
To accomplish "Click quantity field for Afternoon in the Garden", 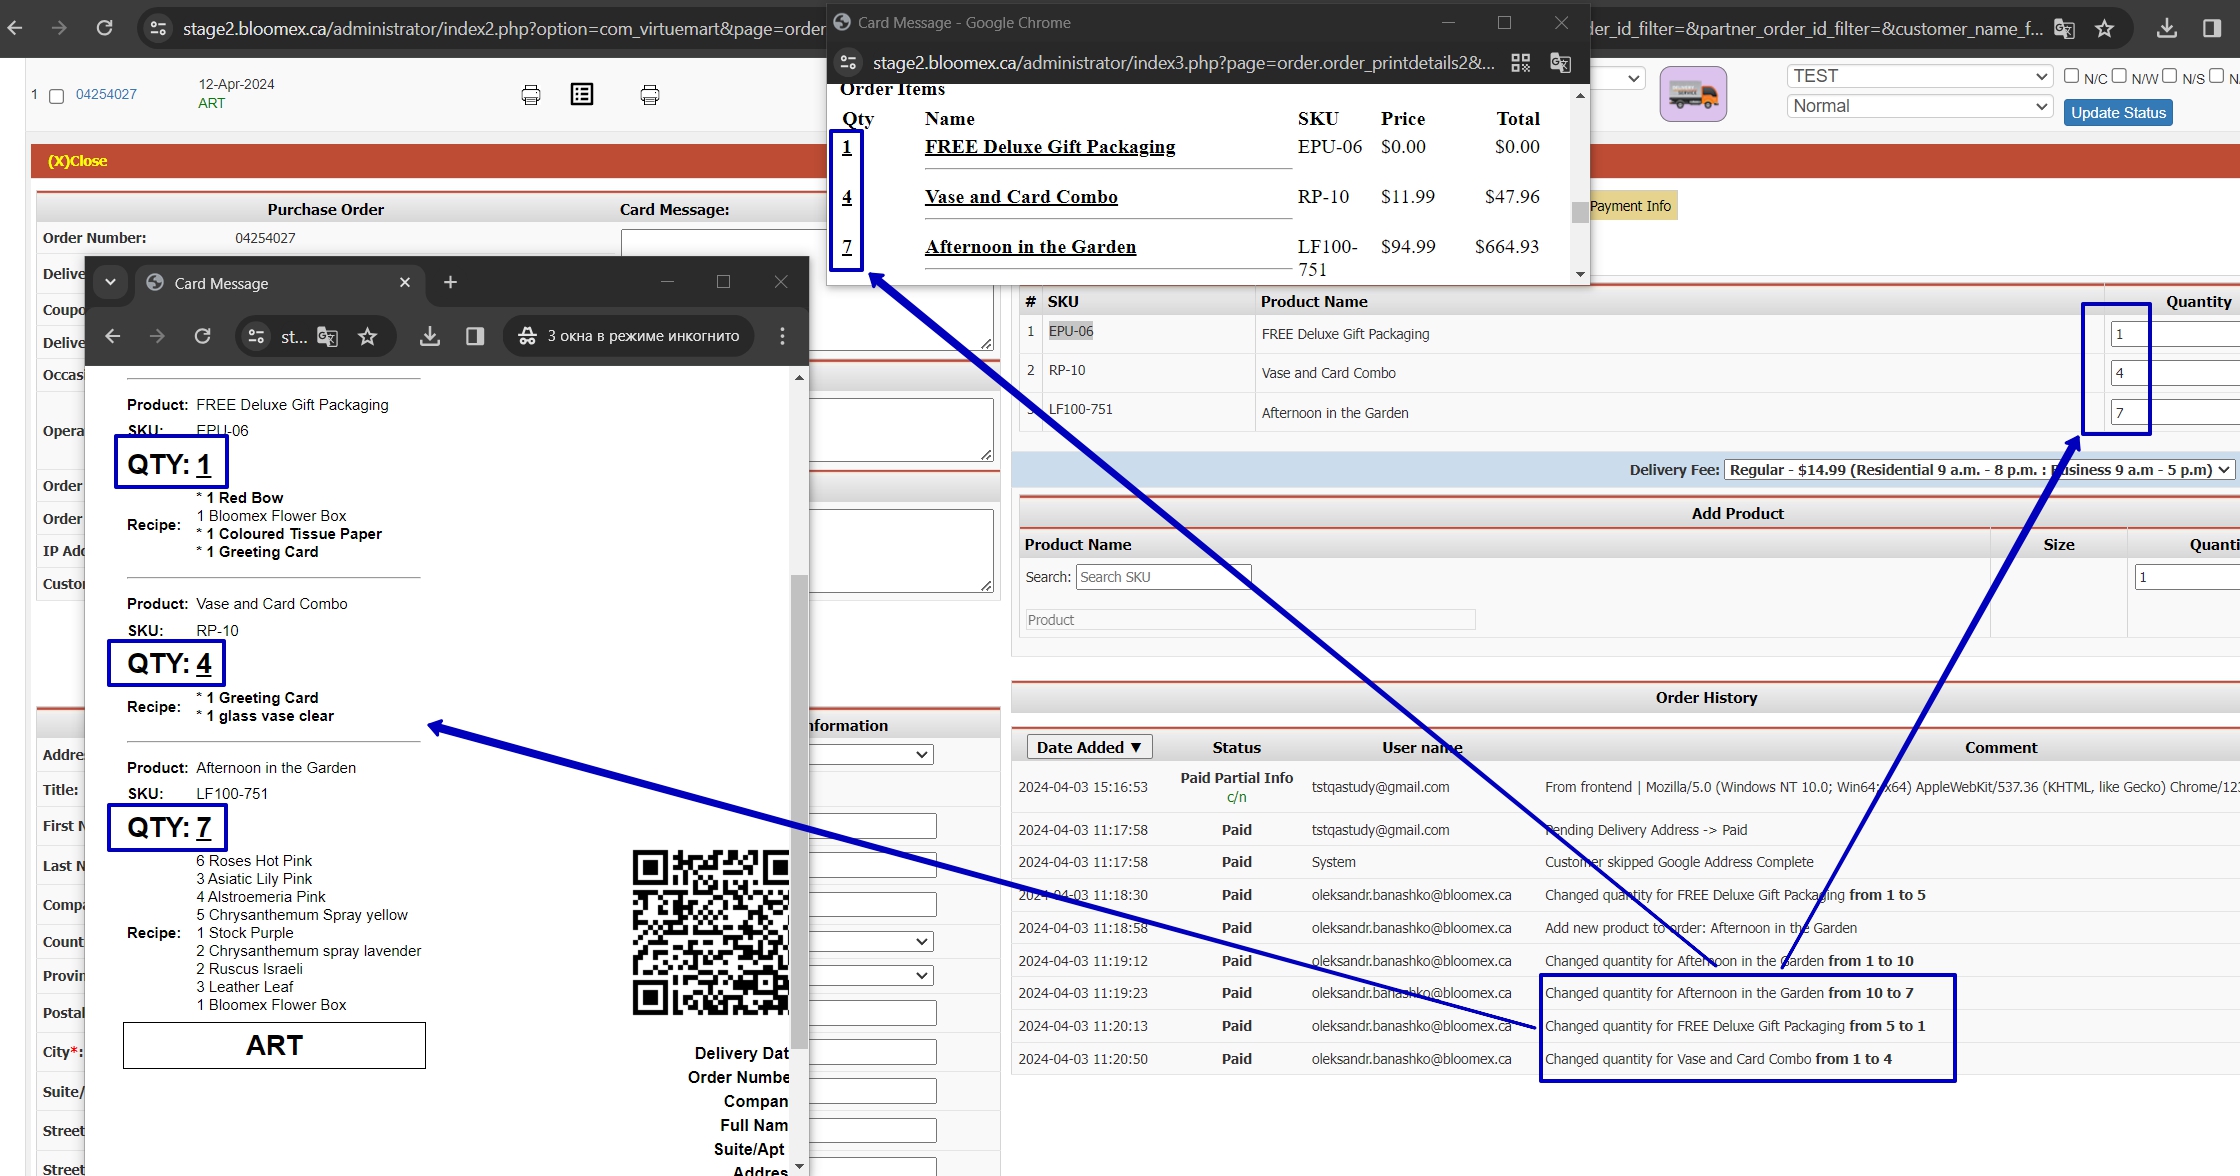I will pos(2174,413).
